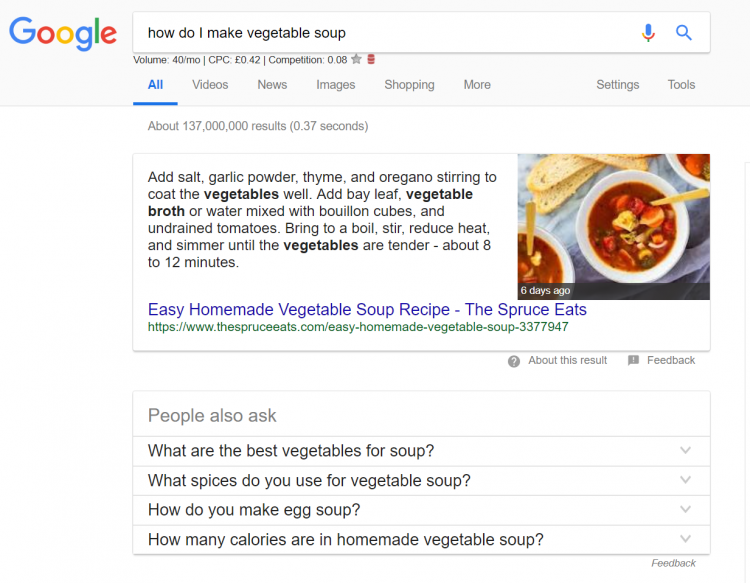Click the blue magnifying glass search icon
The height and width of the screenshot is (583, 750).
[684, 33]
